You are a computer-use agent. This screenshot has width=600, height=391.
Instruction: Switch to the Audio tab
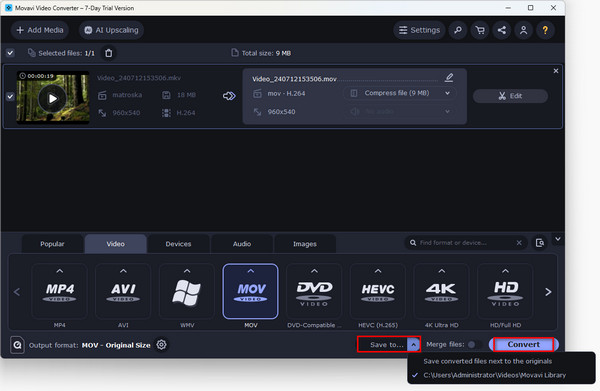[242, 244]
